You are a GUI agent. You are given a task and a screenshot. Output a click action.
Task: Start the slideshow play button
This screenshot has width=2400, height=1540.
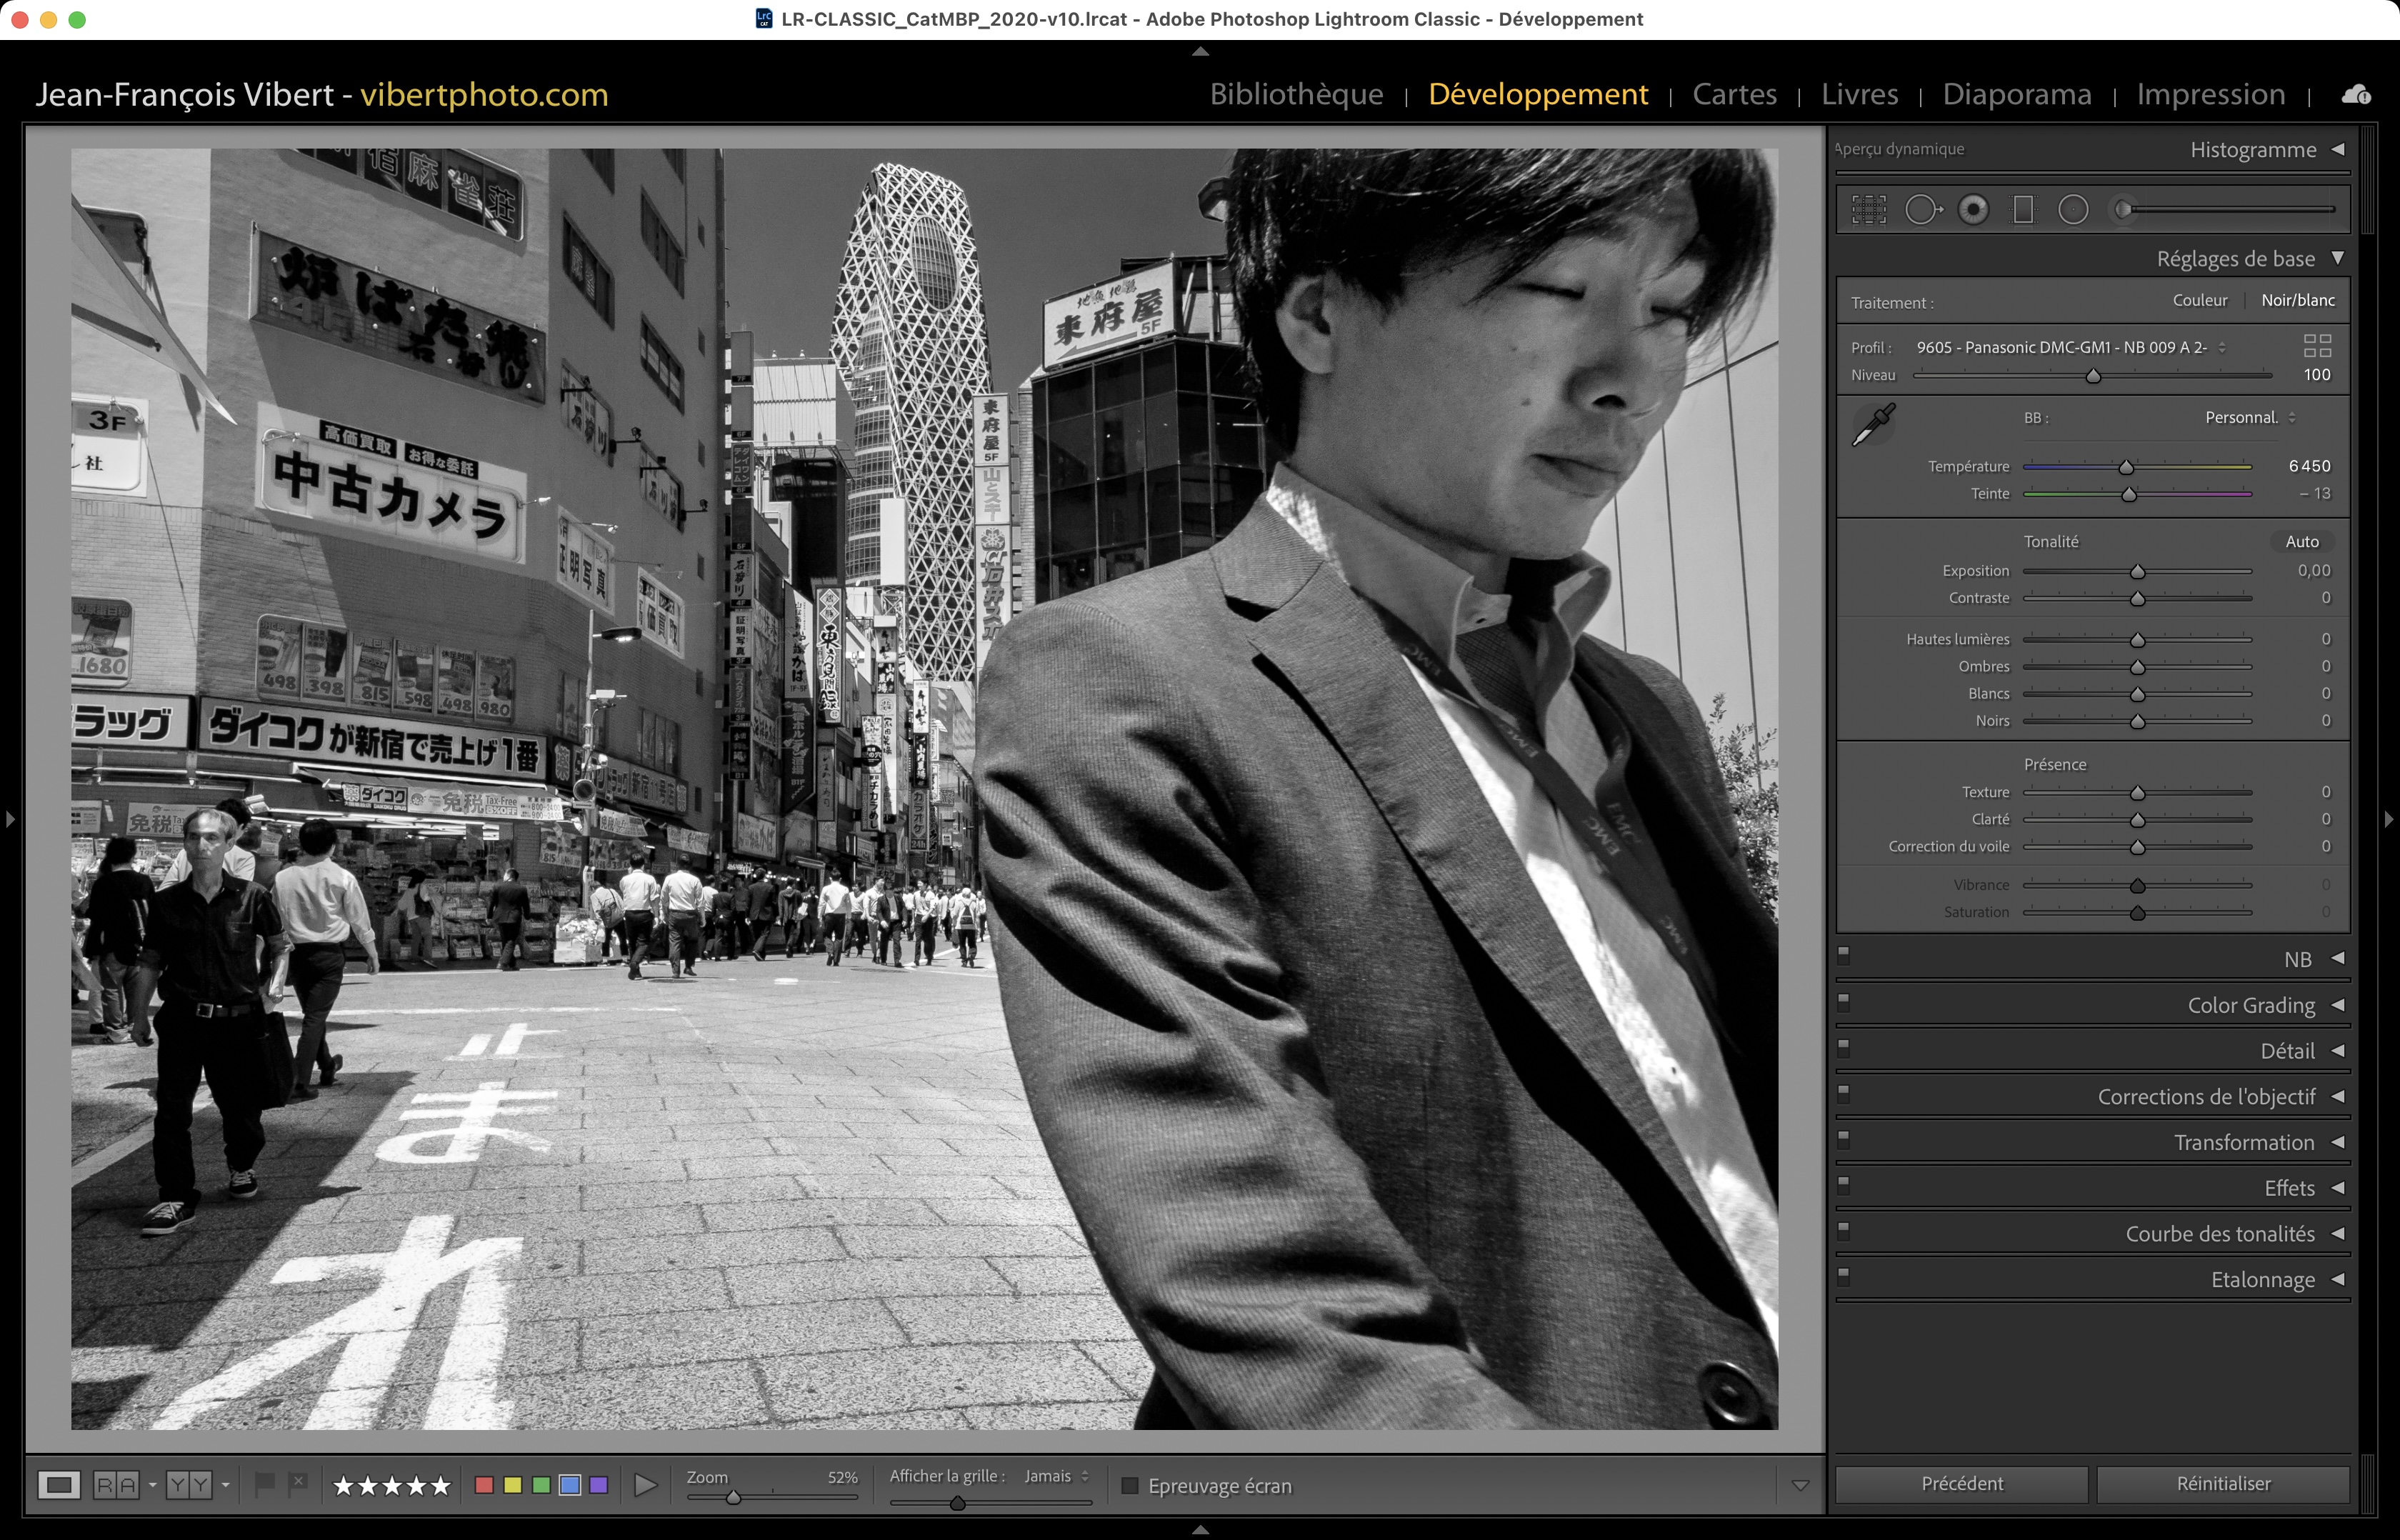tap(646, 1485)
